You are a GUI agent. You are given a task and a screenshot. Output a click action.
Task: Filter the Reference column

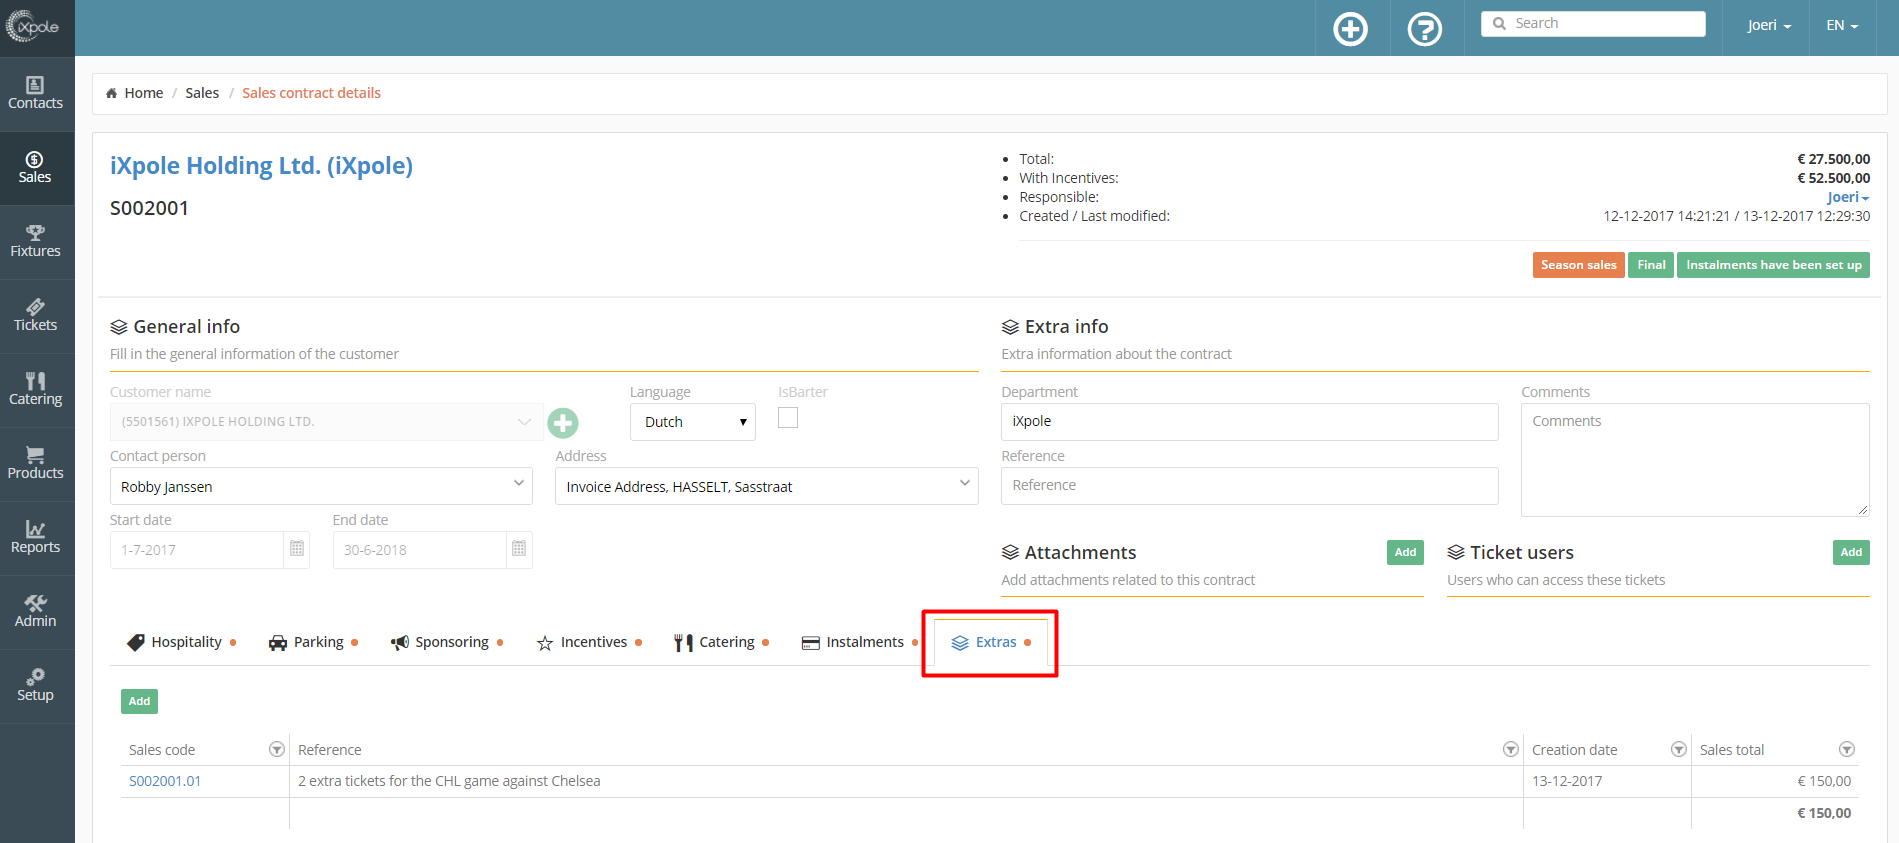[x=1510, y=750]
